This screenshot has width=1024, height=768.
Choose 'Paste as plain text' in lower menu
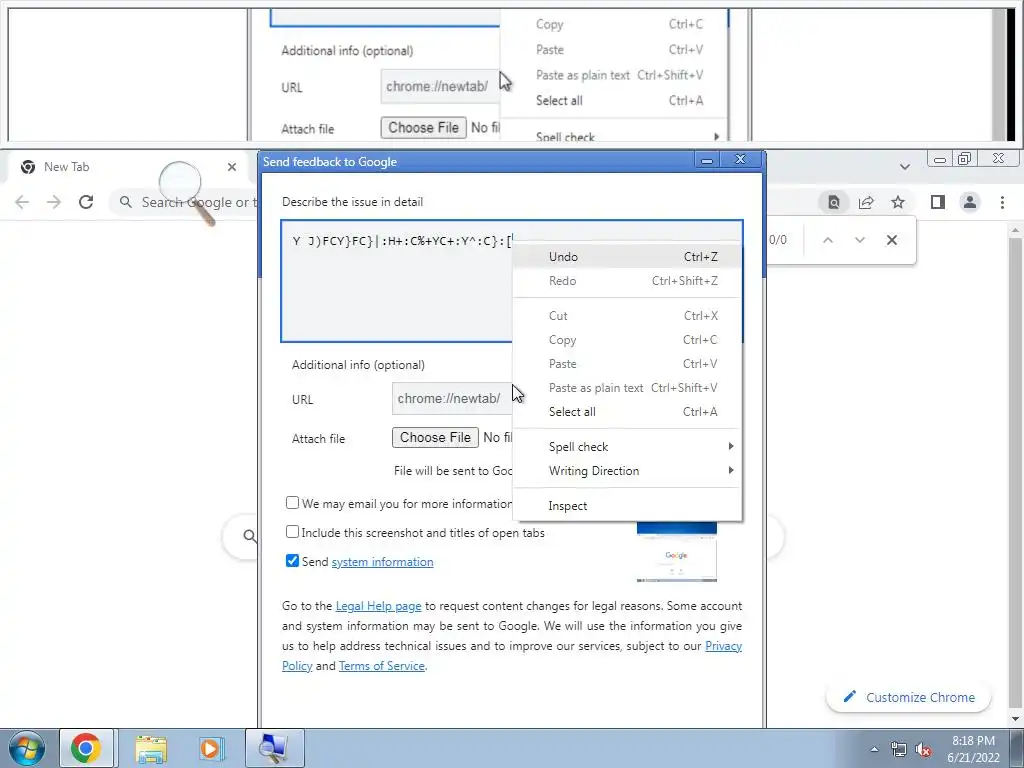pyautogui.click(x=628, y=388)
